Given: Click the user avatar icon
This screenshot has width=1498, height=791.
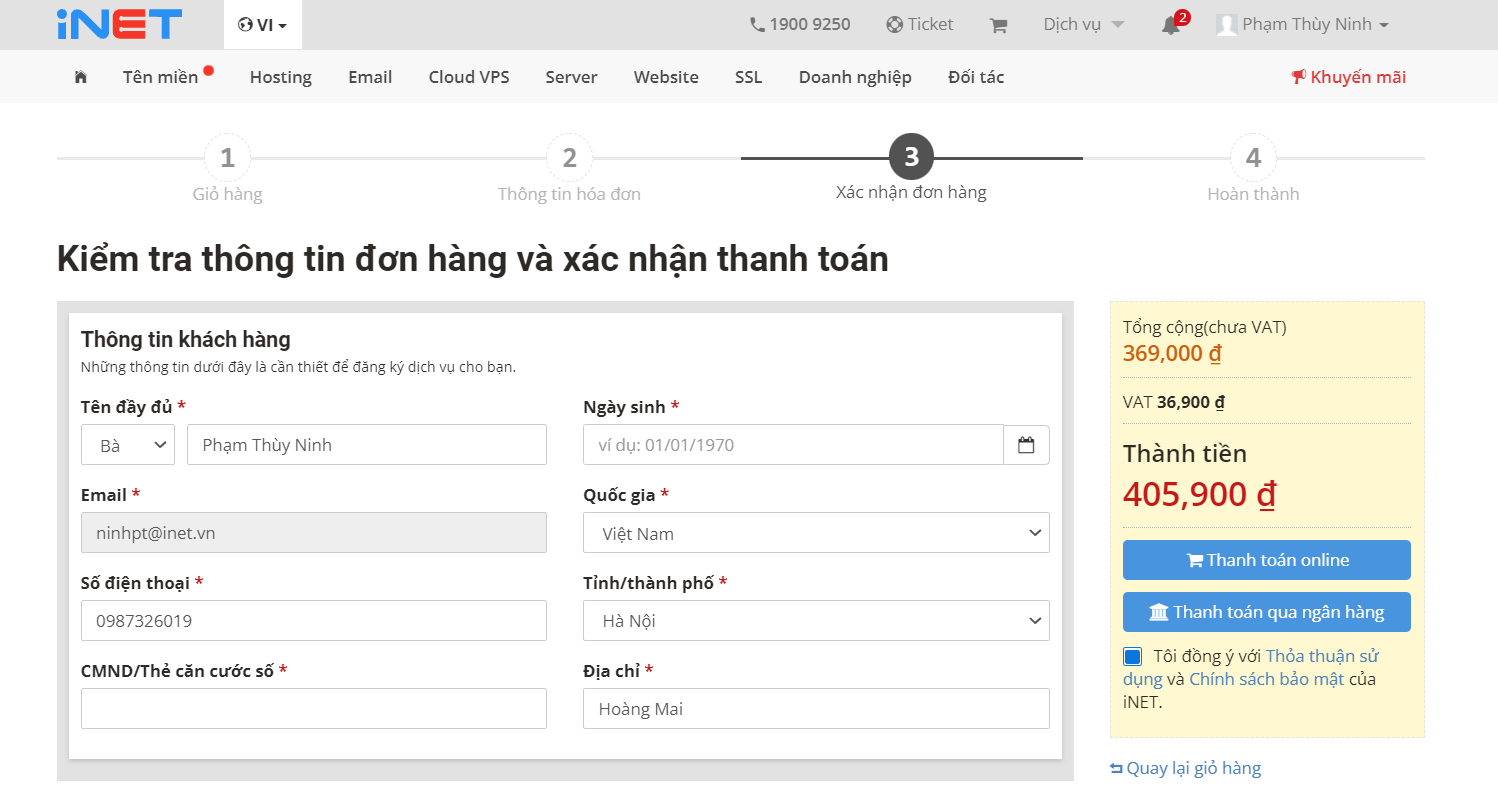Looking at the screenshot, I should pos(1228,24).
